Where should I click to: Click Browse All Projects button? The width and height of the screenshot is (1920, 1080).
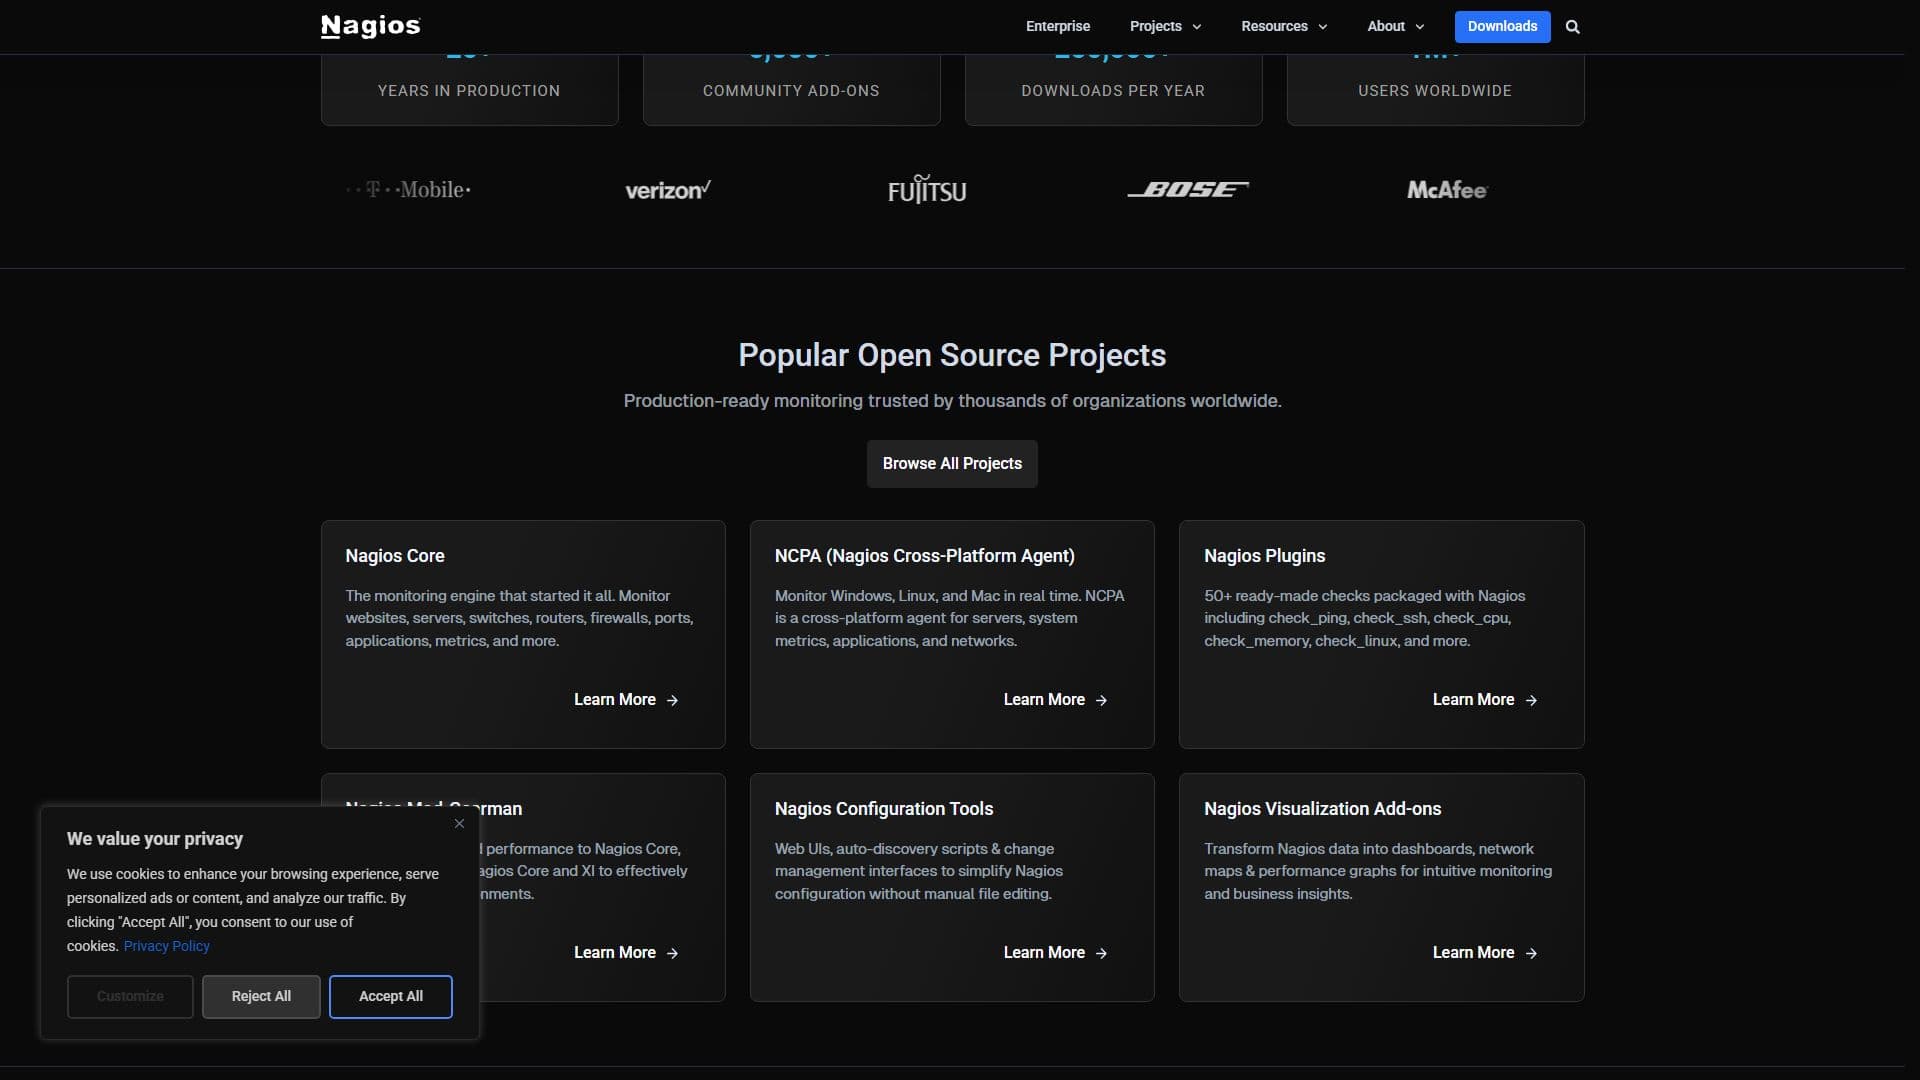click(952, 464)
